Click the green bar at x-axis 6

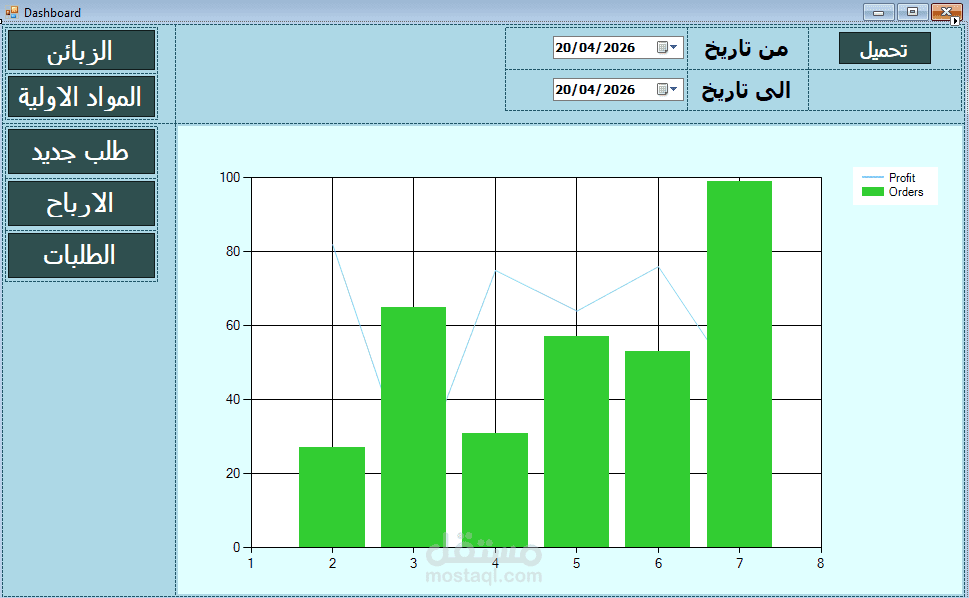658,449
